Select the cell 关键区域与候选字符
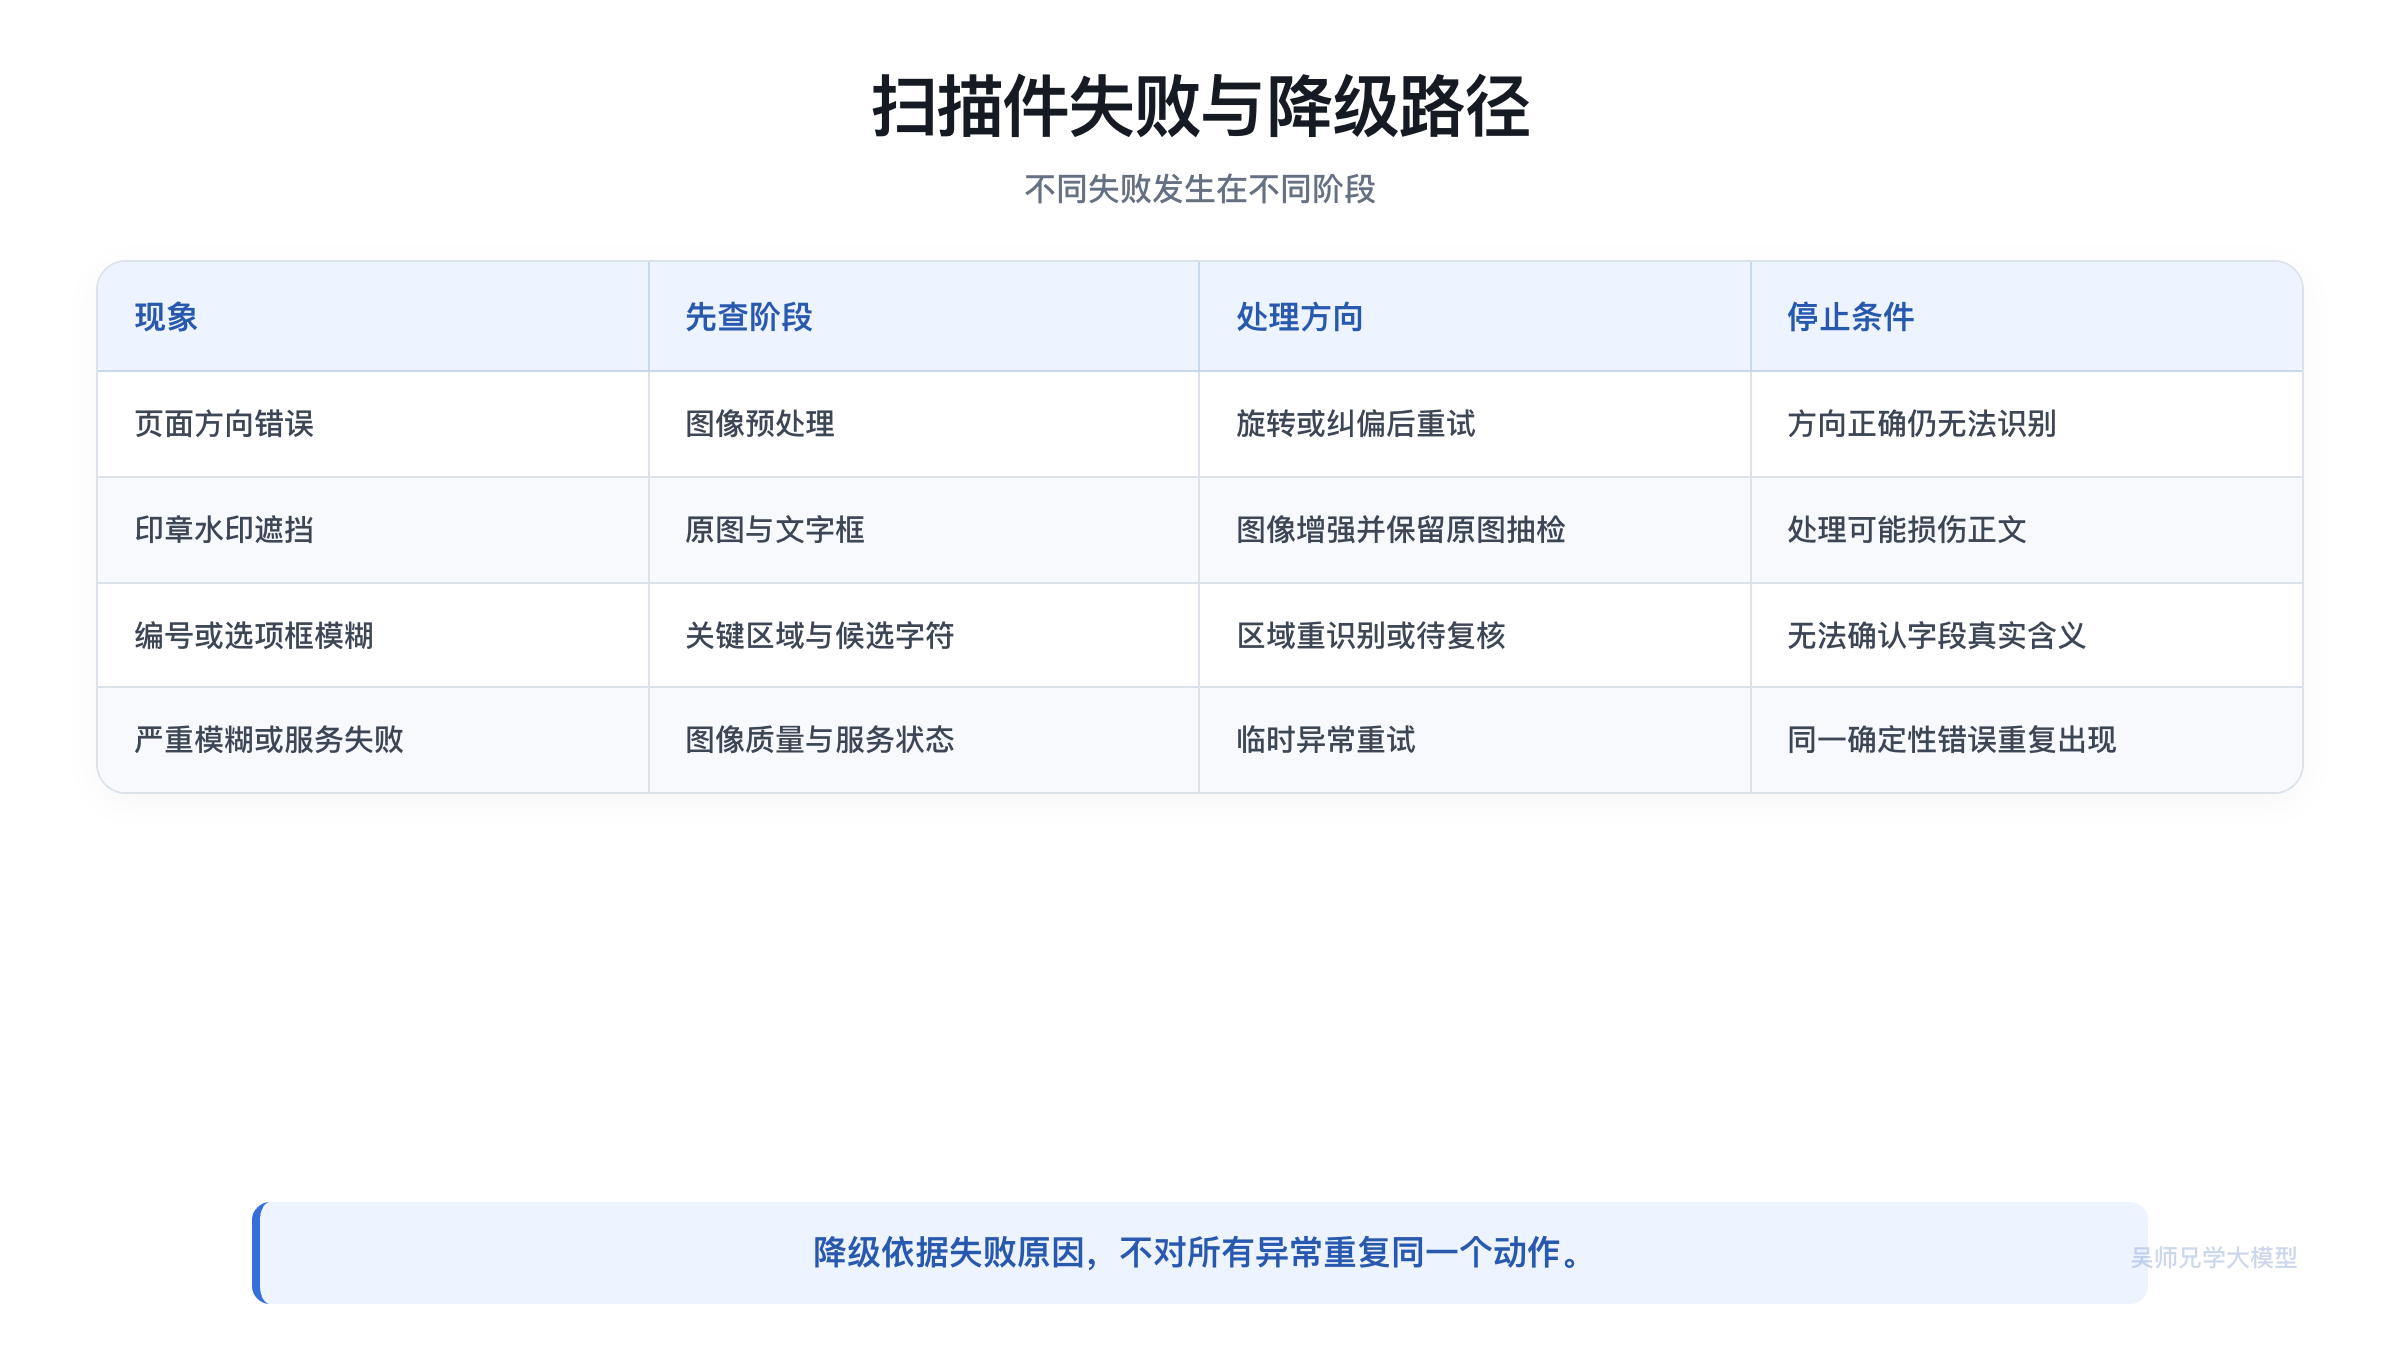2400x1350 pixels. 924,635
